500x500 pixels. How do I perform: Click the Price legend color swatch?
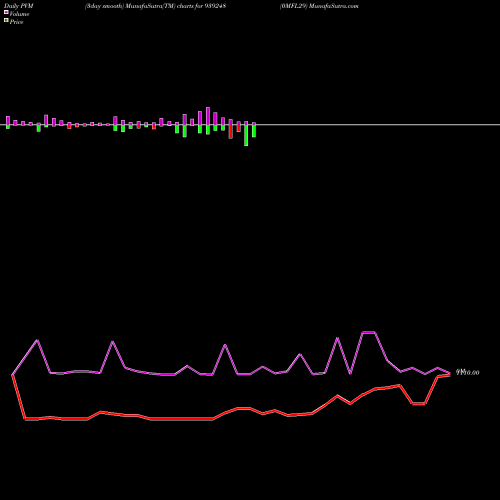[6, 20]
